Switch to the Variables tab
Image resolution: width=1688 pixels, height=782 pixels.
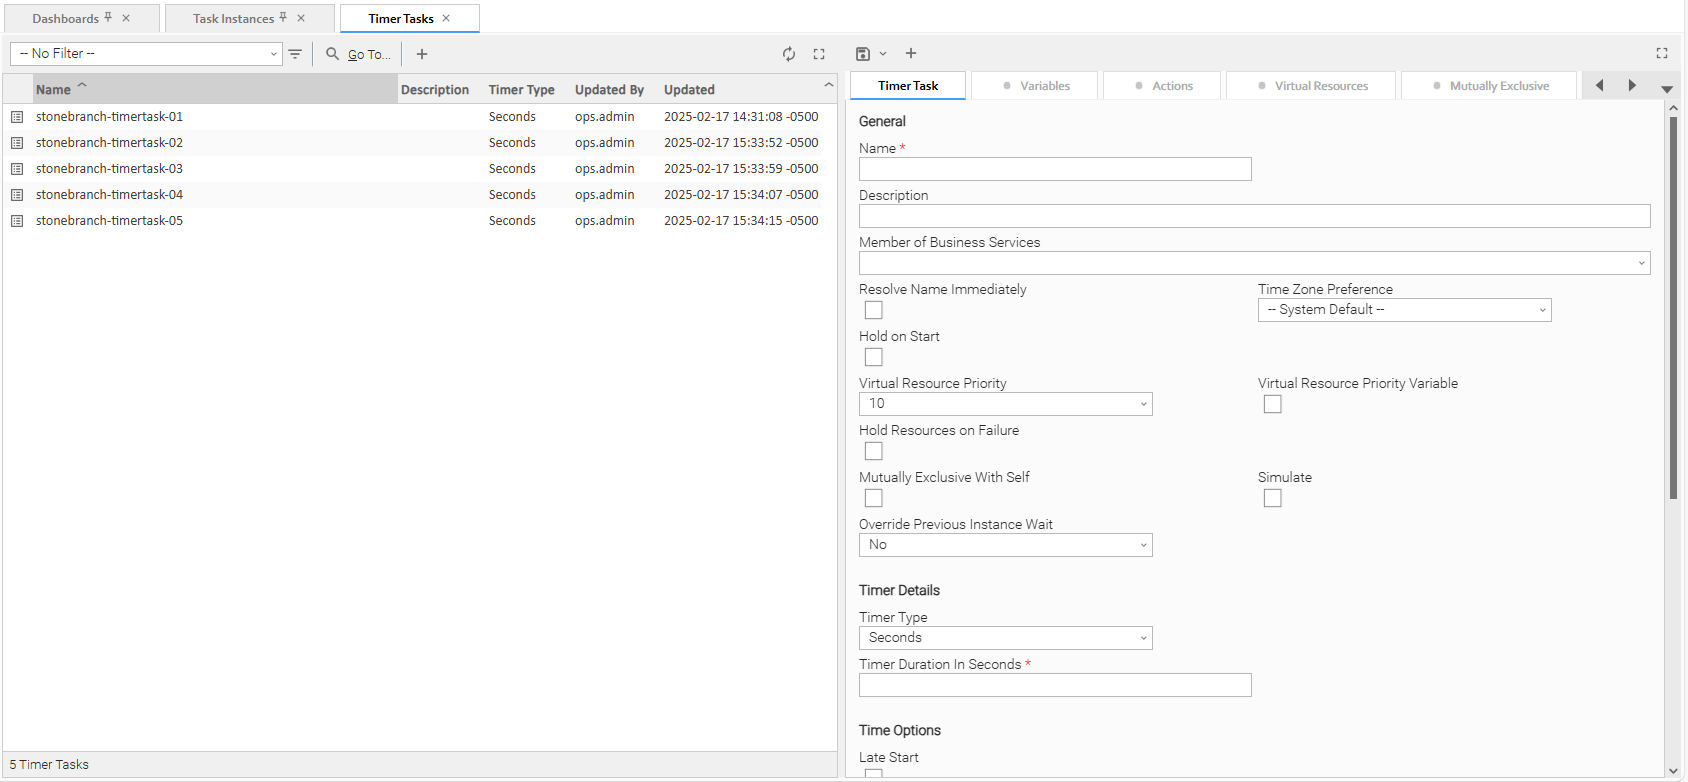click(1035, 86)
